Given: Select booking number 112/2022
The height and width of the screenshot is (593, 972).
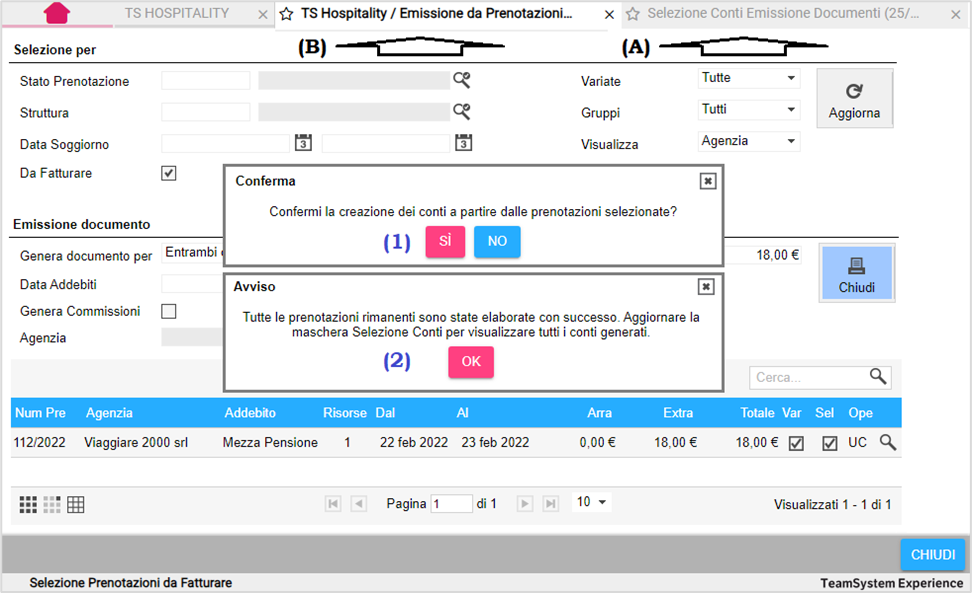Looking at the screenshot, I should [40, 442].
